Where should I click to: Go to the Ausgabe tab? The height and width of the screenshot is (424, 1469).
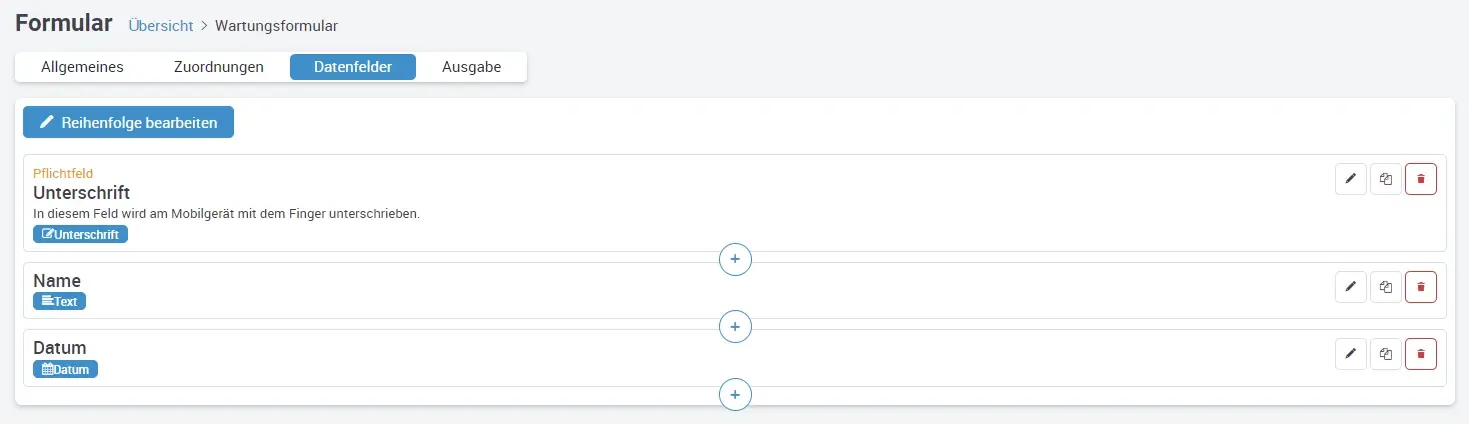click(x=471, y=67)
